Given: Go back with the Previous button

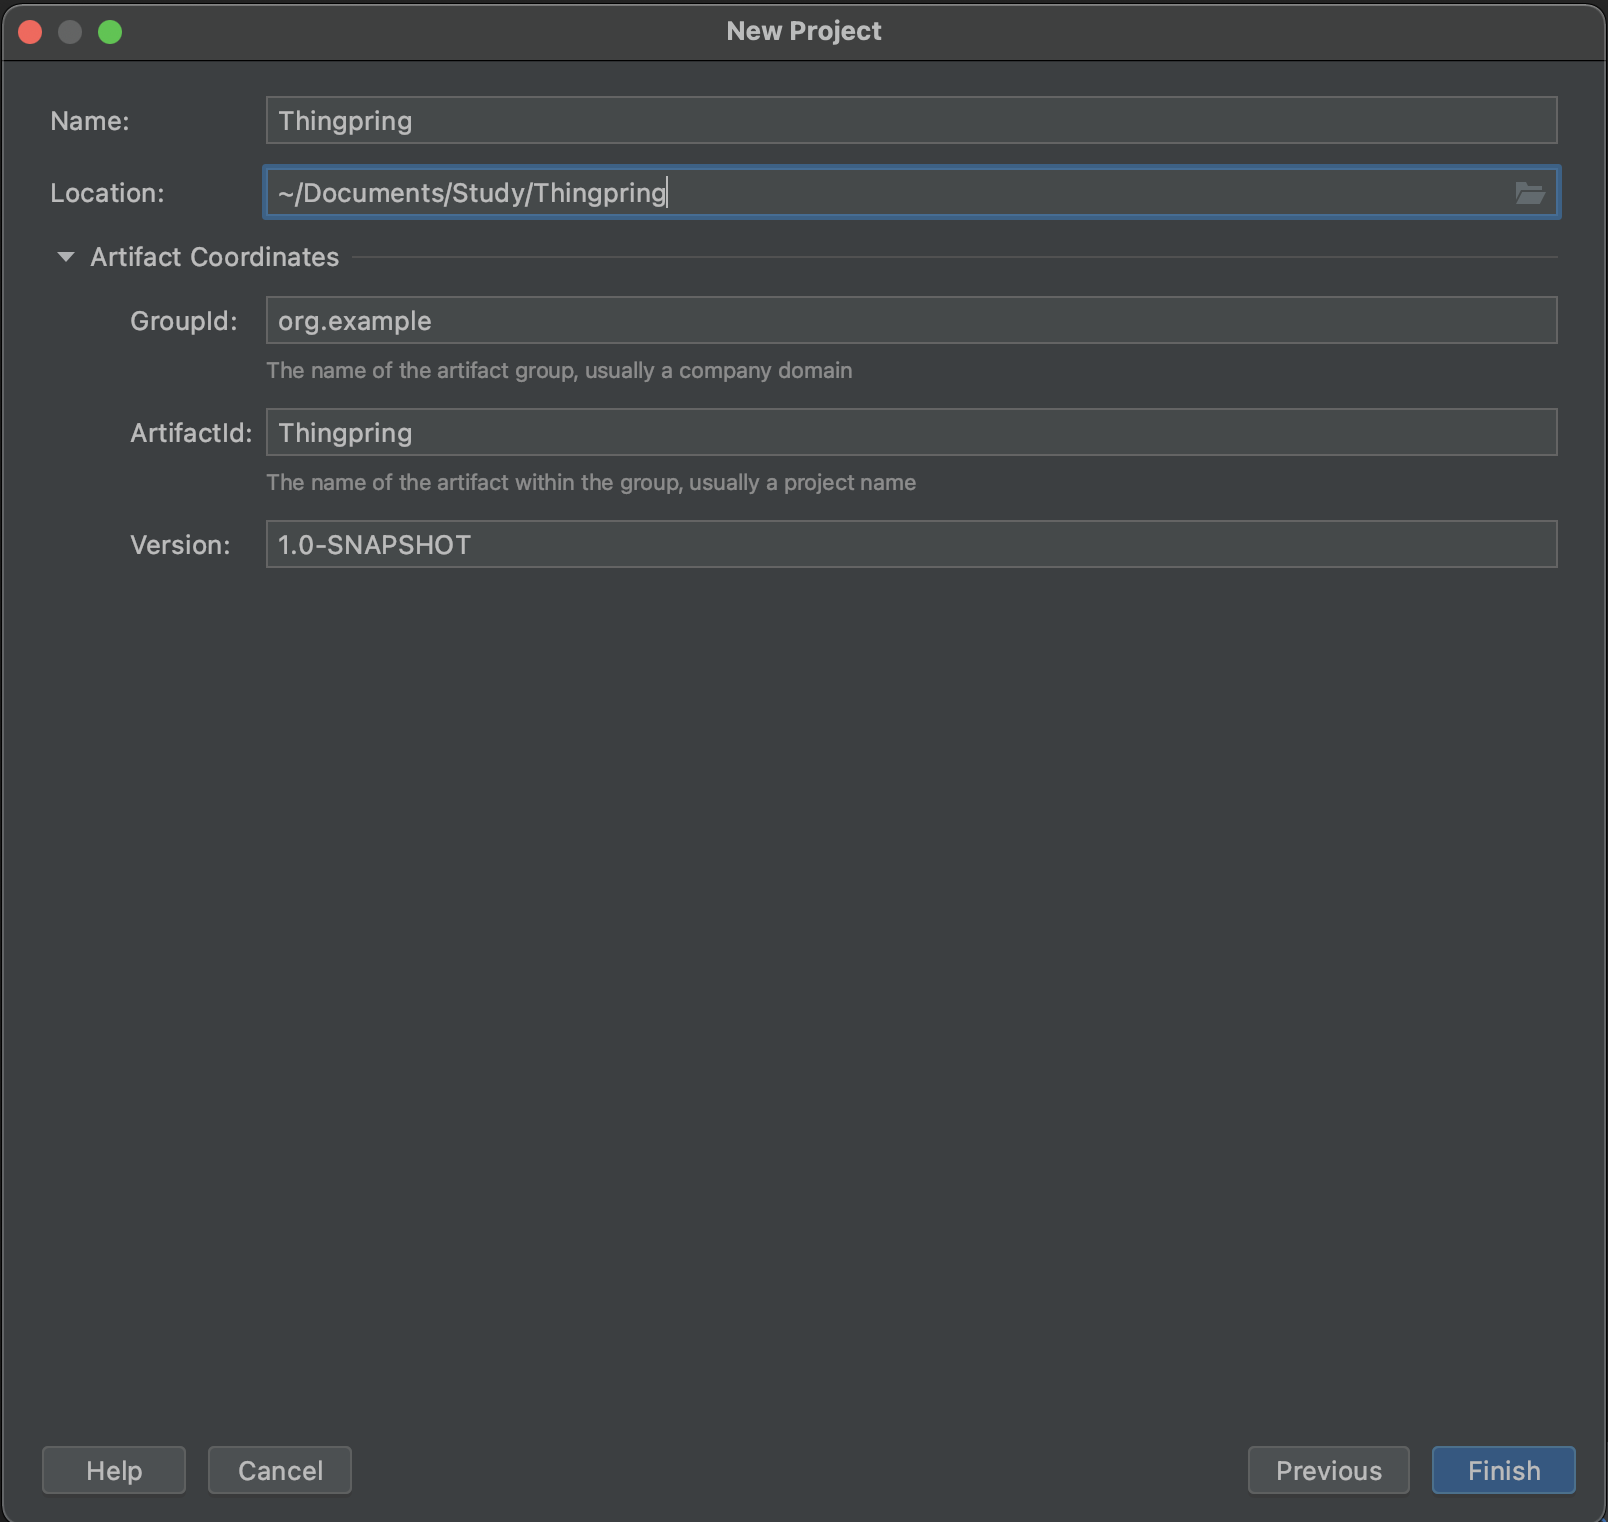Looking at the screenshot, I should point(1328,1470).
